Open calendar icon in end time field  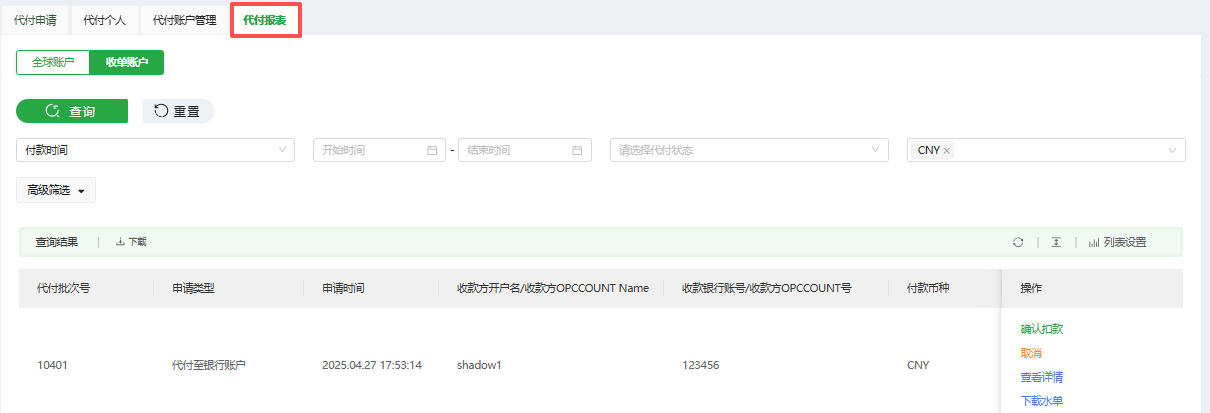pos(576,150)
